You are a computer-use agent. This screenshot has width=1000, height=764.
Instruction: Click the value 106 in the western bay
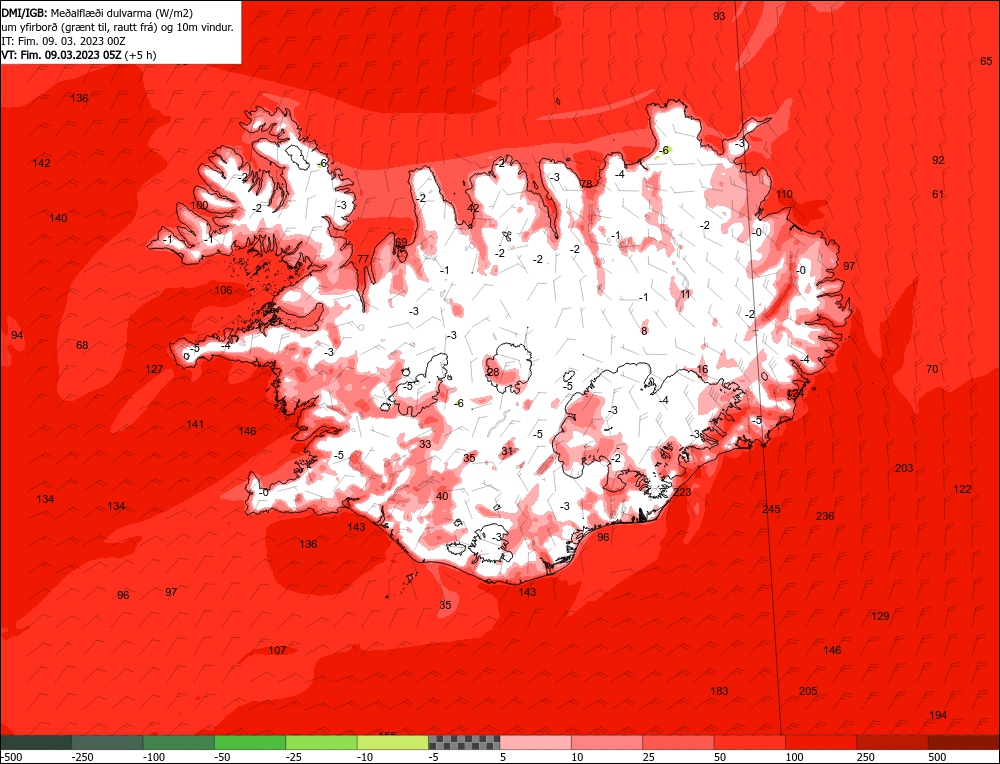pos(223,290)
